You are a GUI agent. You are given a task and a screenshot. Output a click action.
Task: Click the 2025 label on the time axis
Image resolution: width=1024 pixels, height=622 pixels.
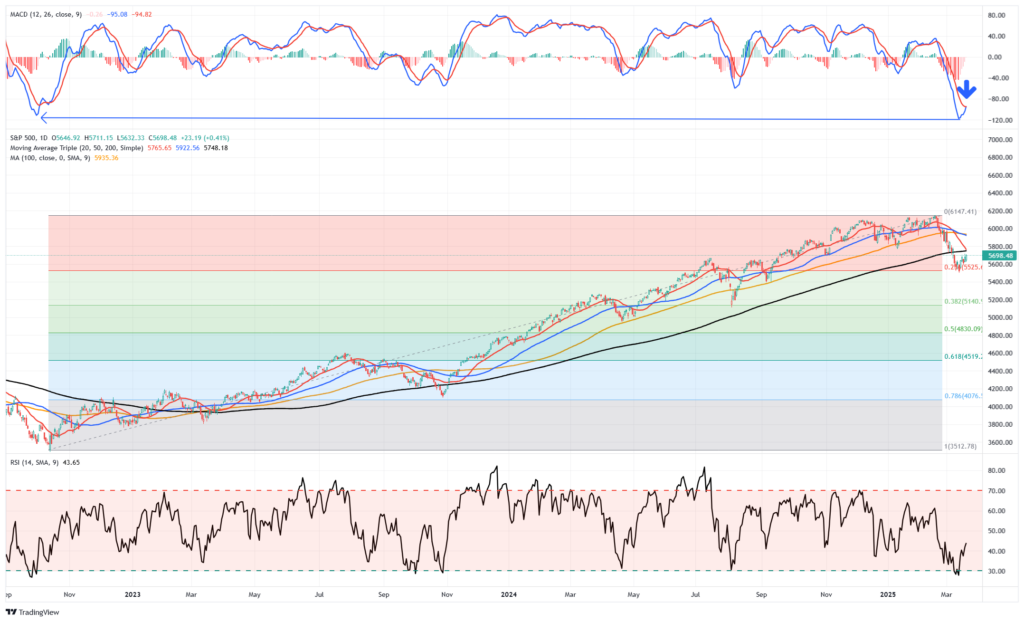point(888,595)
